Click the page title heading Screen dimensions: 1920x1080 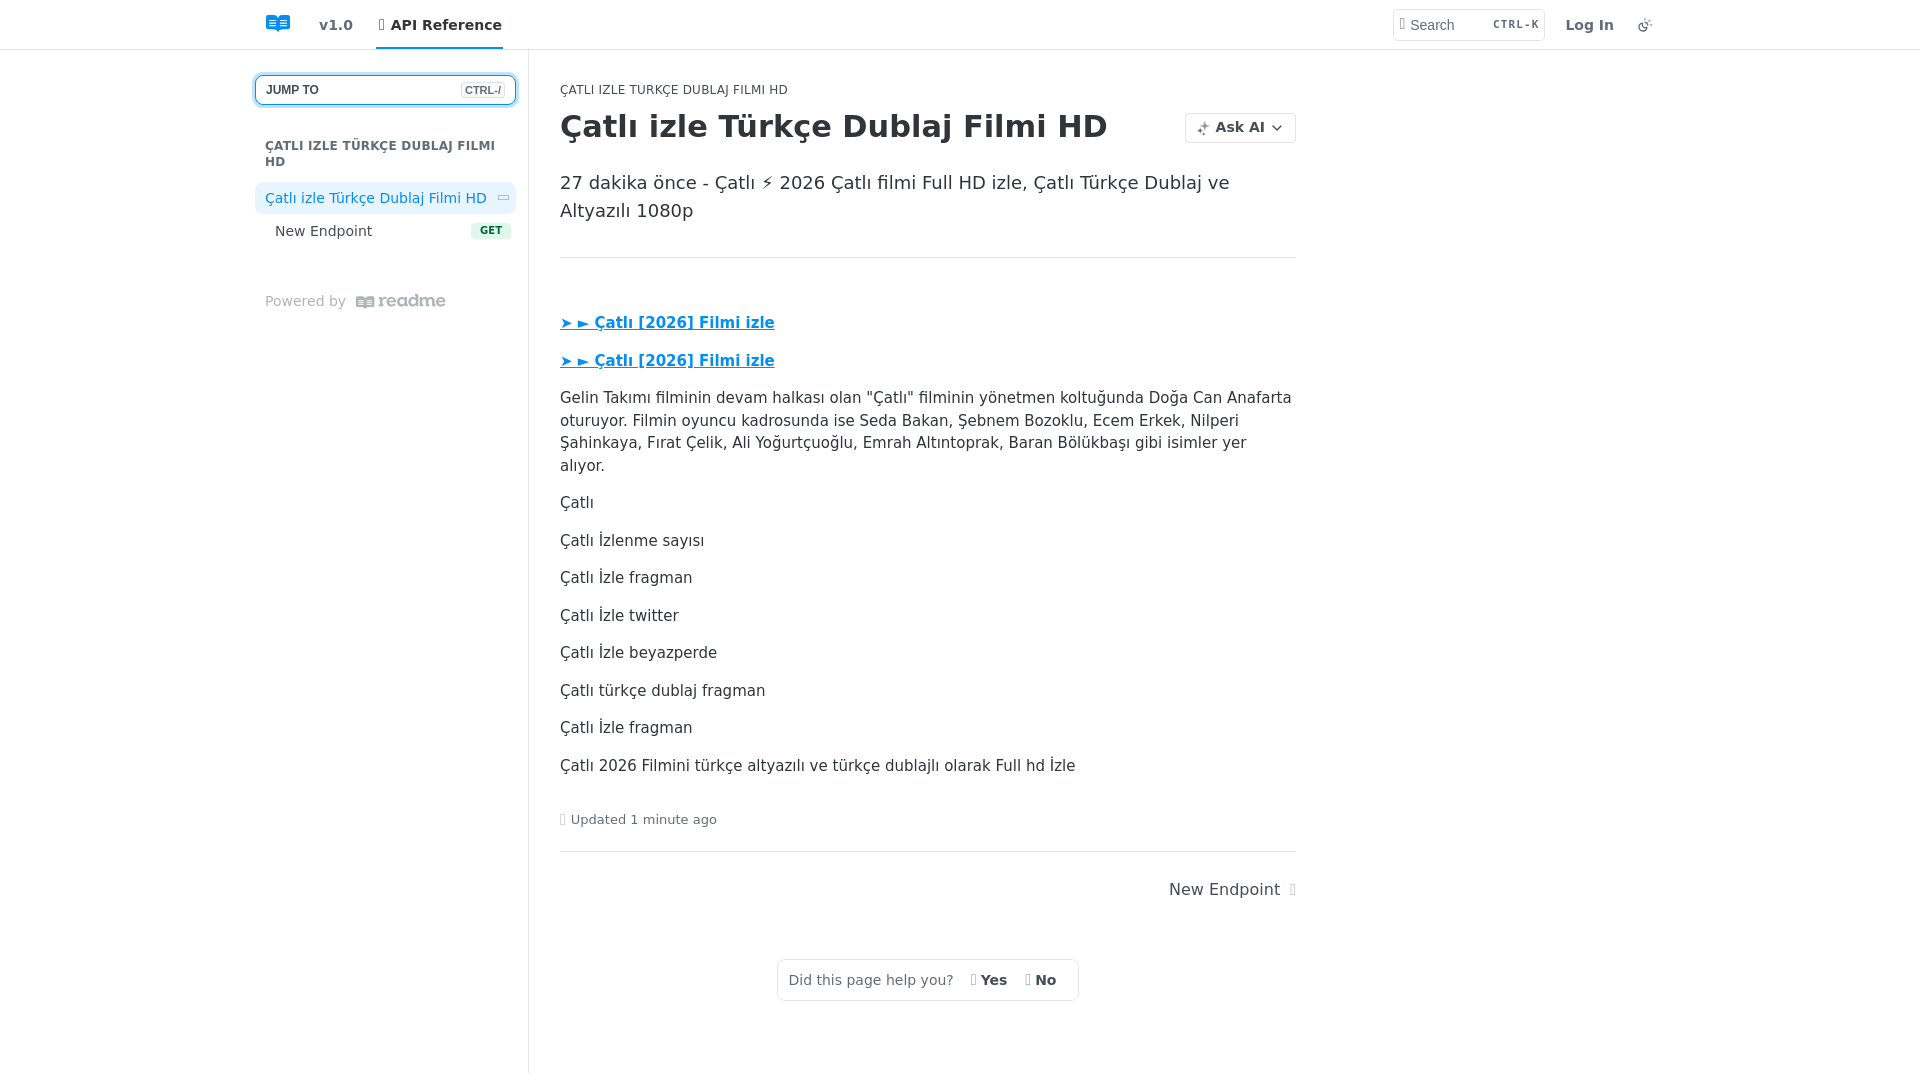[834, 127]
